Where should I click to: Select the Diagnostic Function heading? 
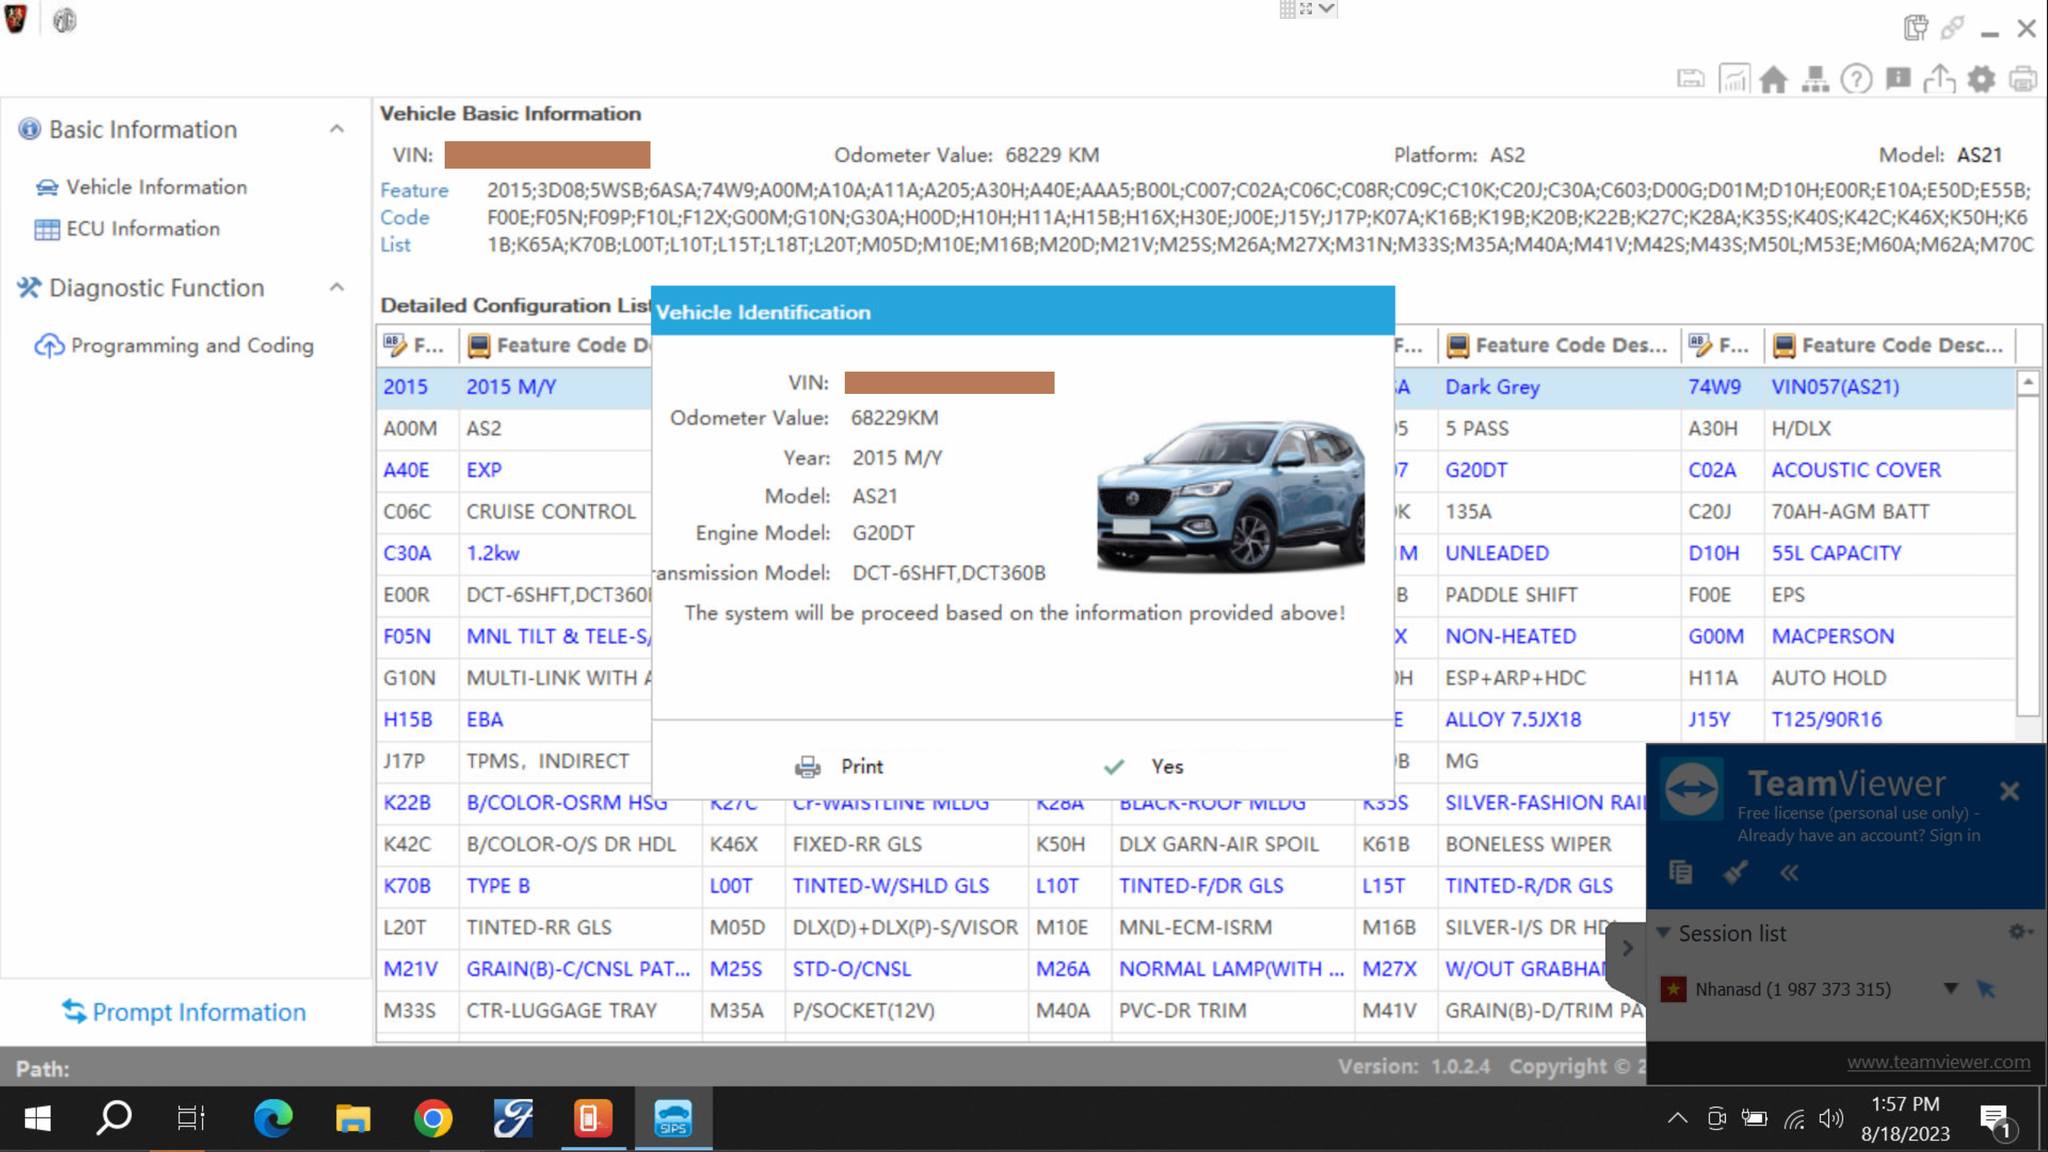tap(157, 288)
